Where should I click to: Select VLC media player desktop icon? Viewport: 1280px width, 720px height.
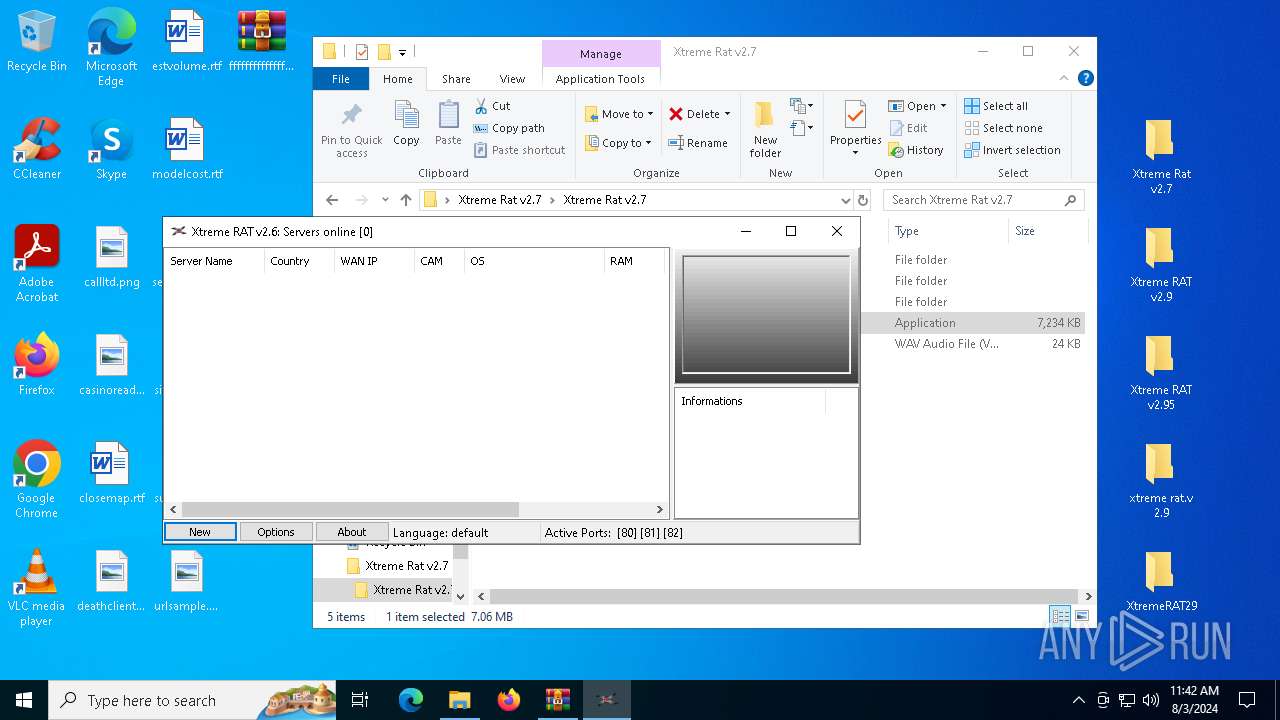tap(37, 588)
